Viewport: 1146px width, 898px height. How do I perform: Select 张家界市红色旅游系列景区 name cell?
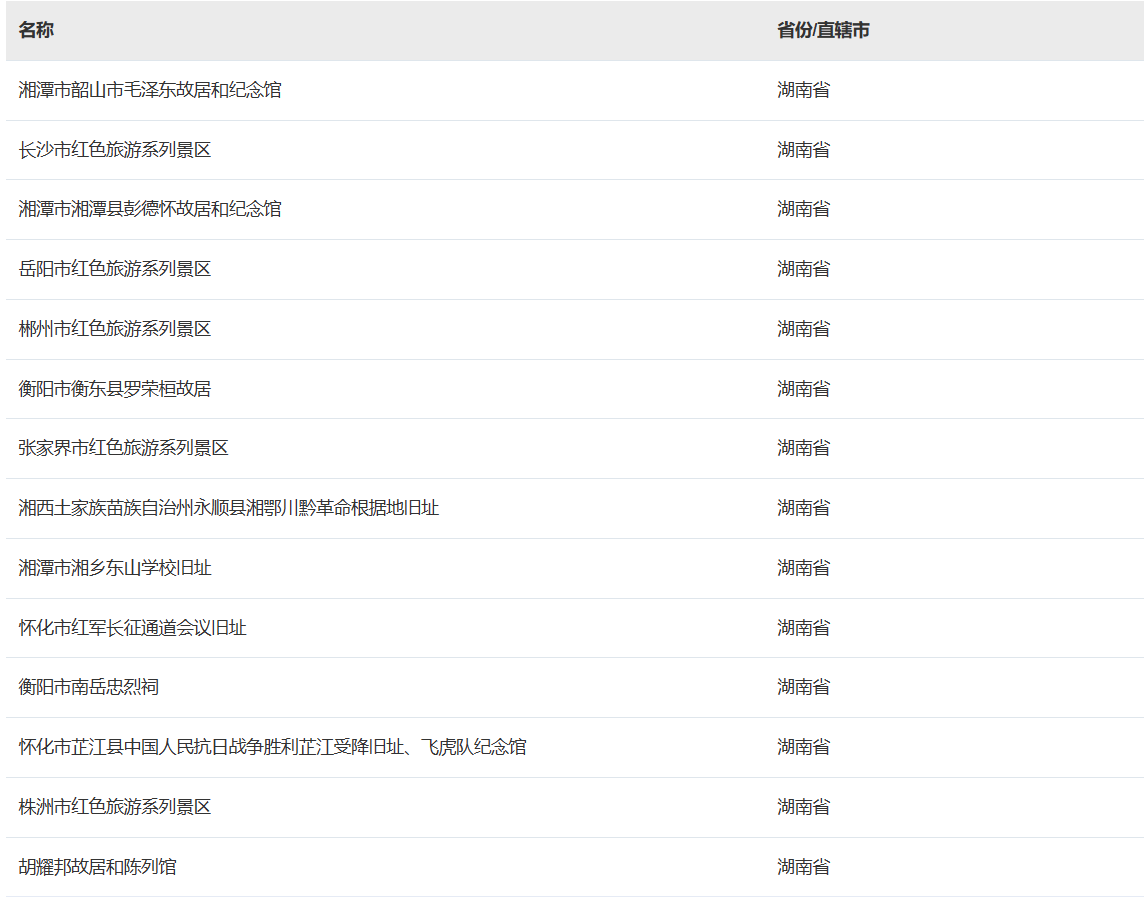[124, 448]
